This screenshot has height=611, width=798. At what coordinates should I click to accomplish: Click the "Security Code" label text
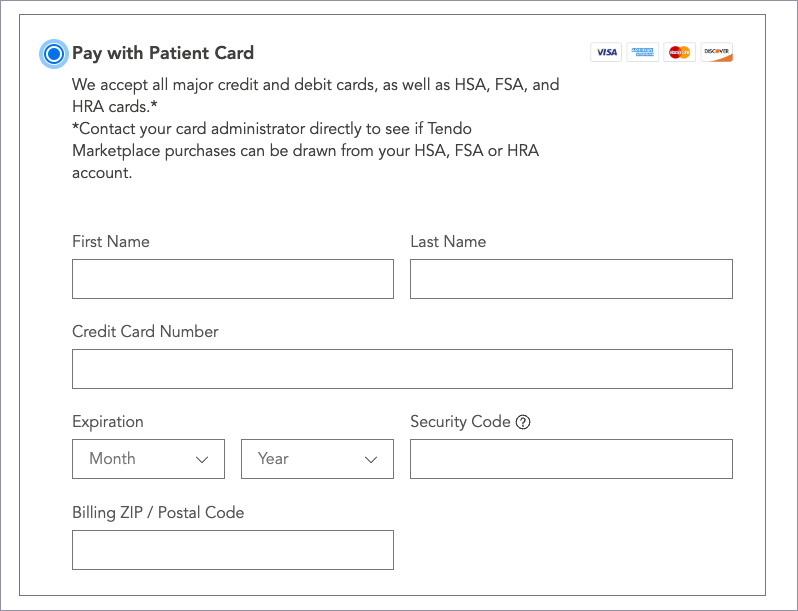tap(460, 421)
